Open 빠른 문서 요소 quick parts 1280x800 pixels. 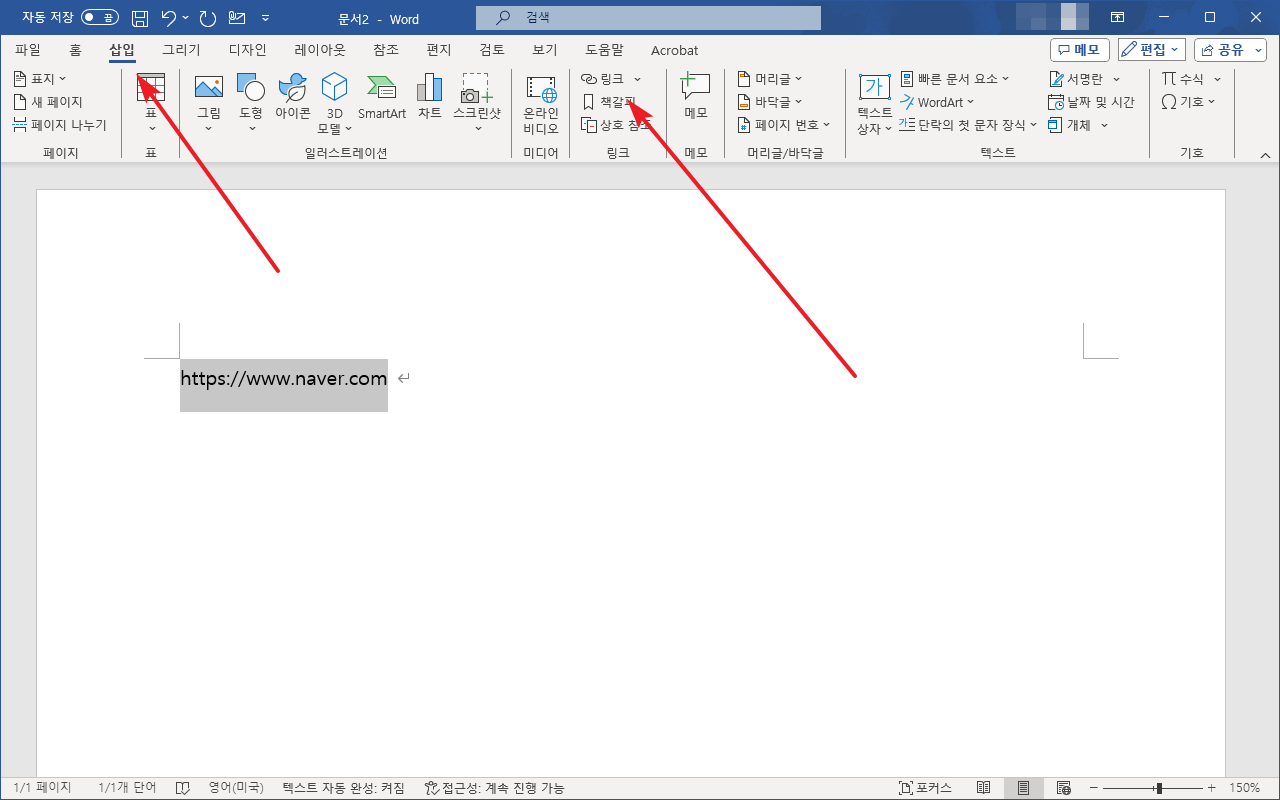point(955,78)
